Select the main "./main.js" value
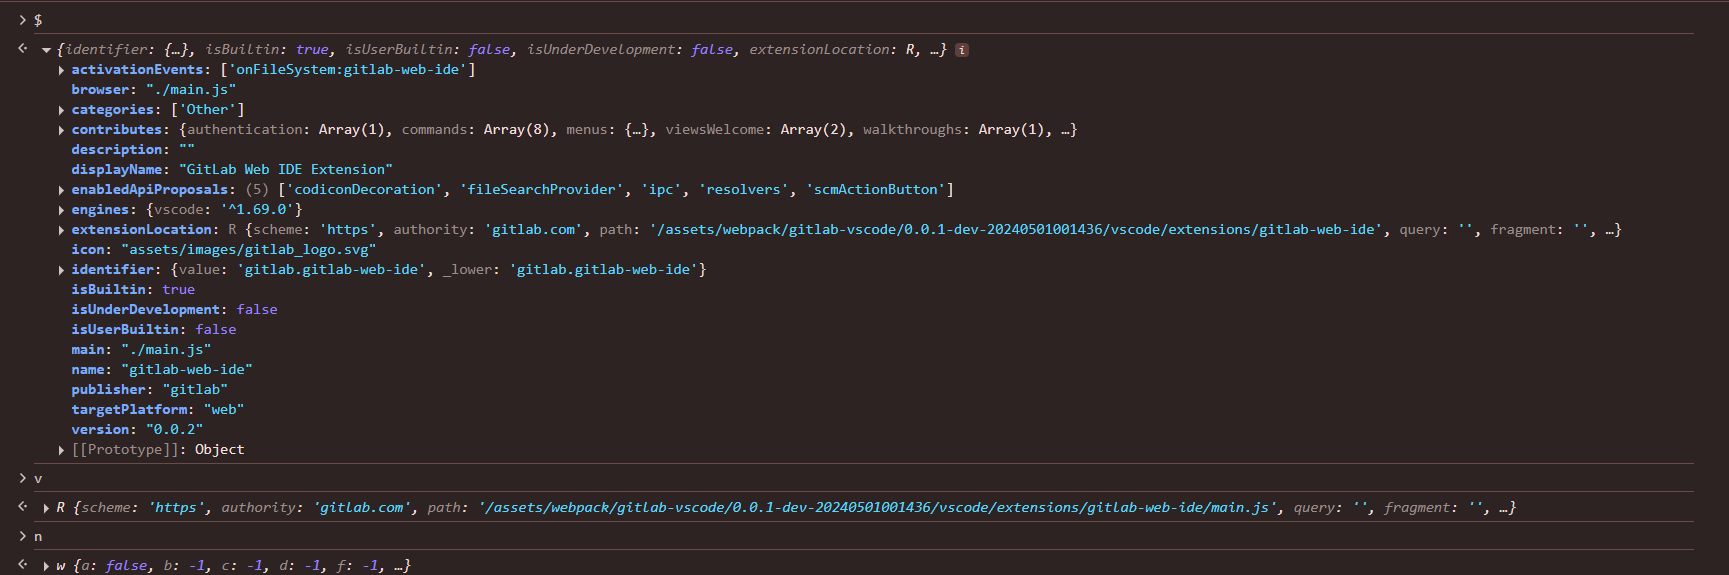The width and height of the screenshot is (1729, 575). point(166,350)
